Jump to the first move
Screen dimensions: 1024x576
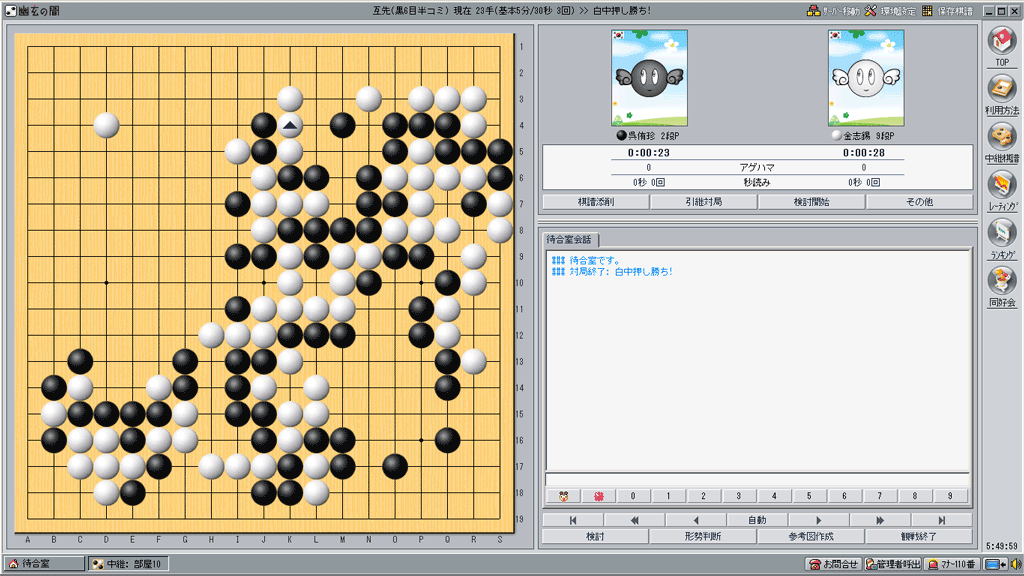(x=572, y=520)
